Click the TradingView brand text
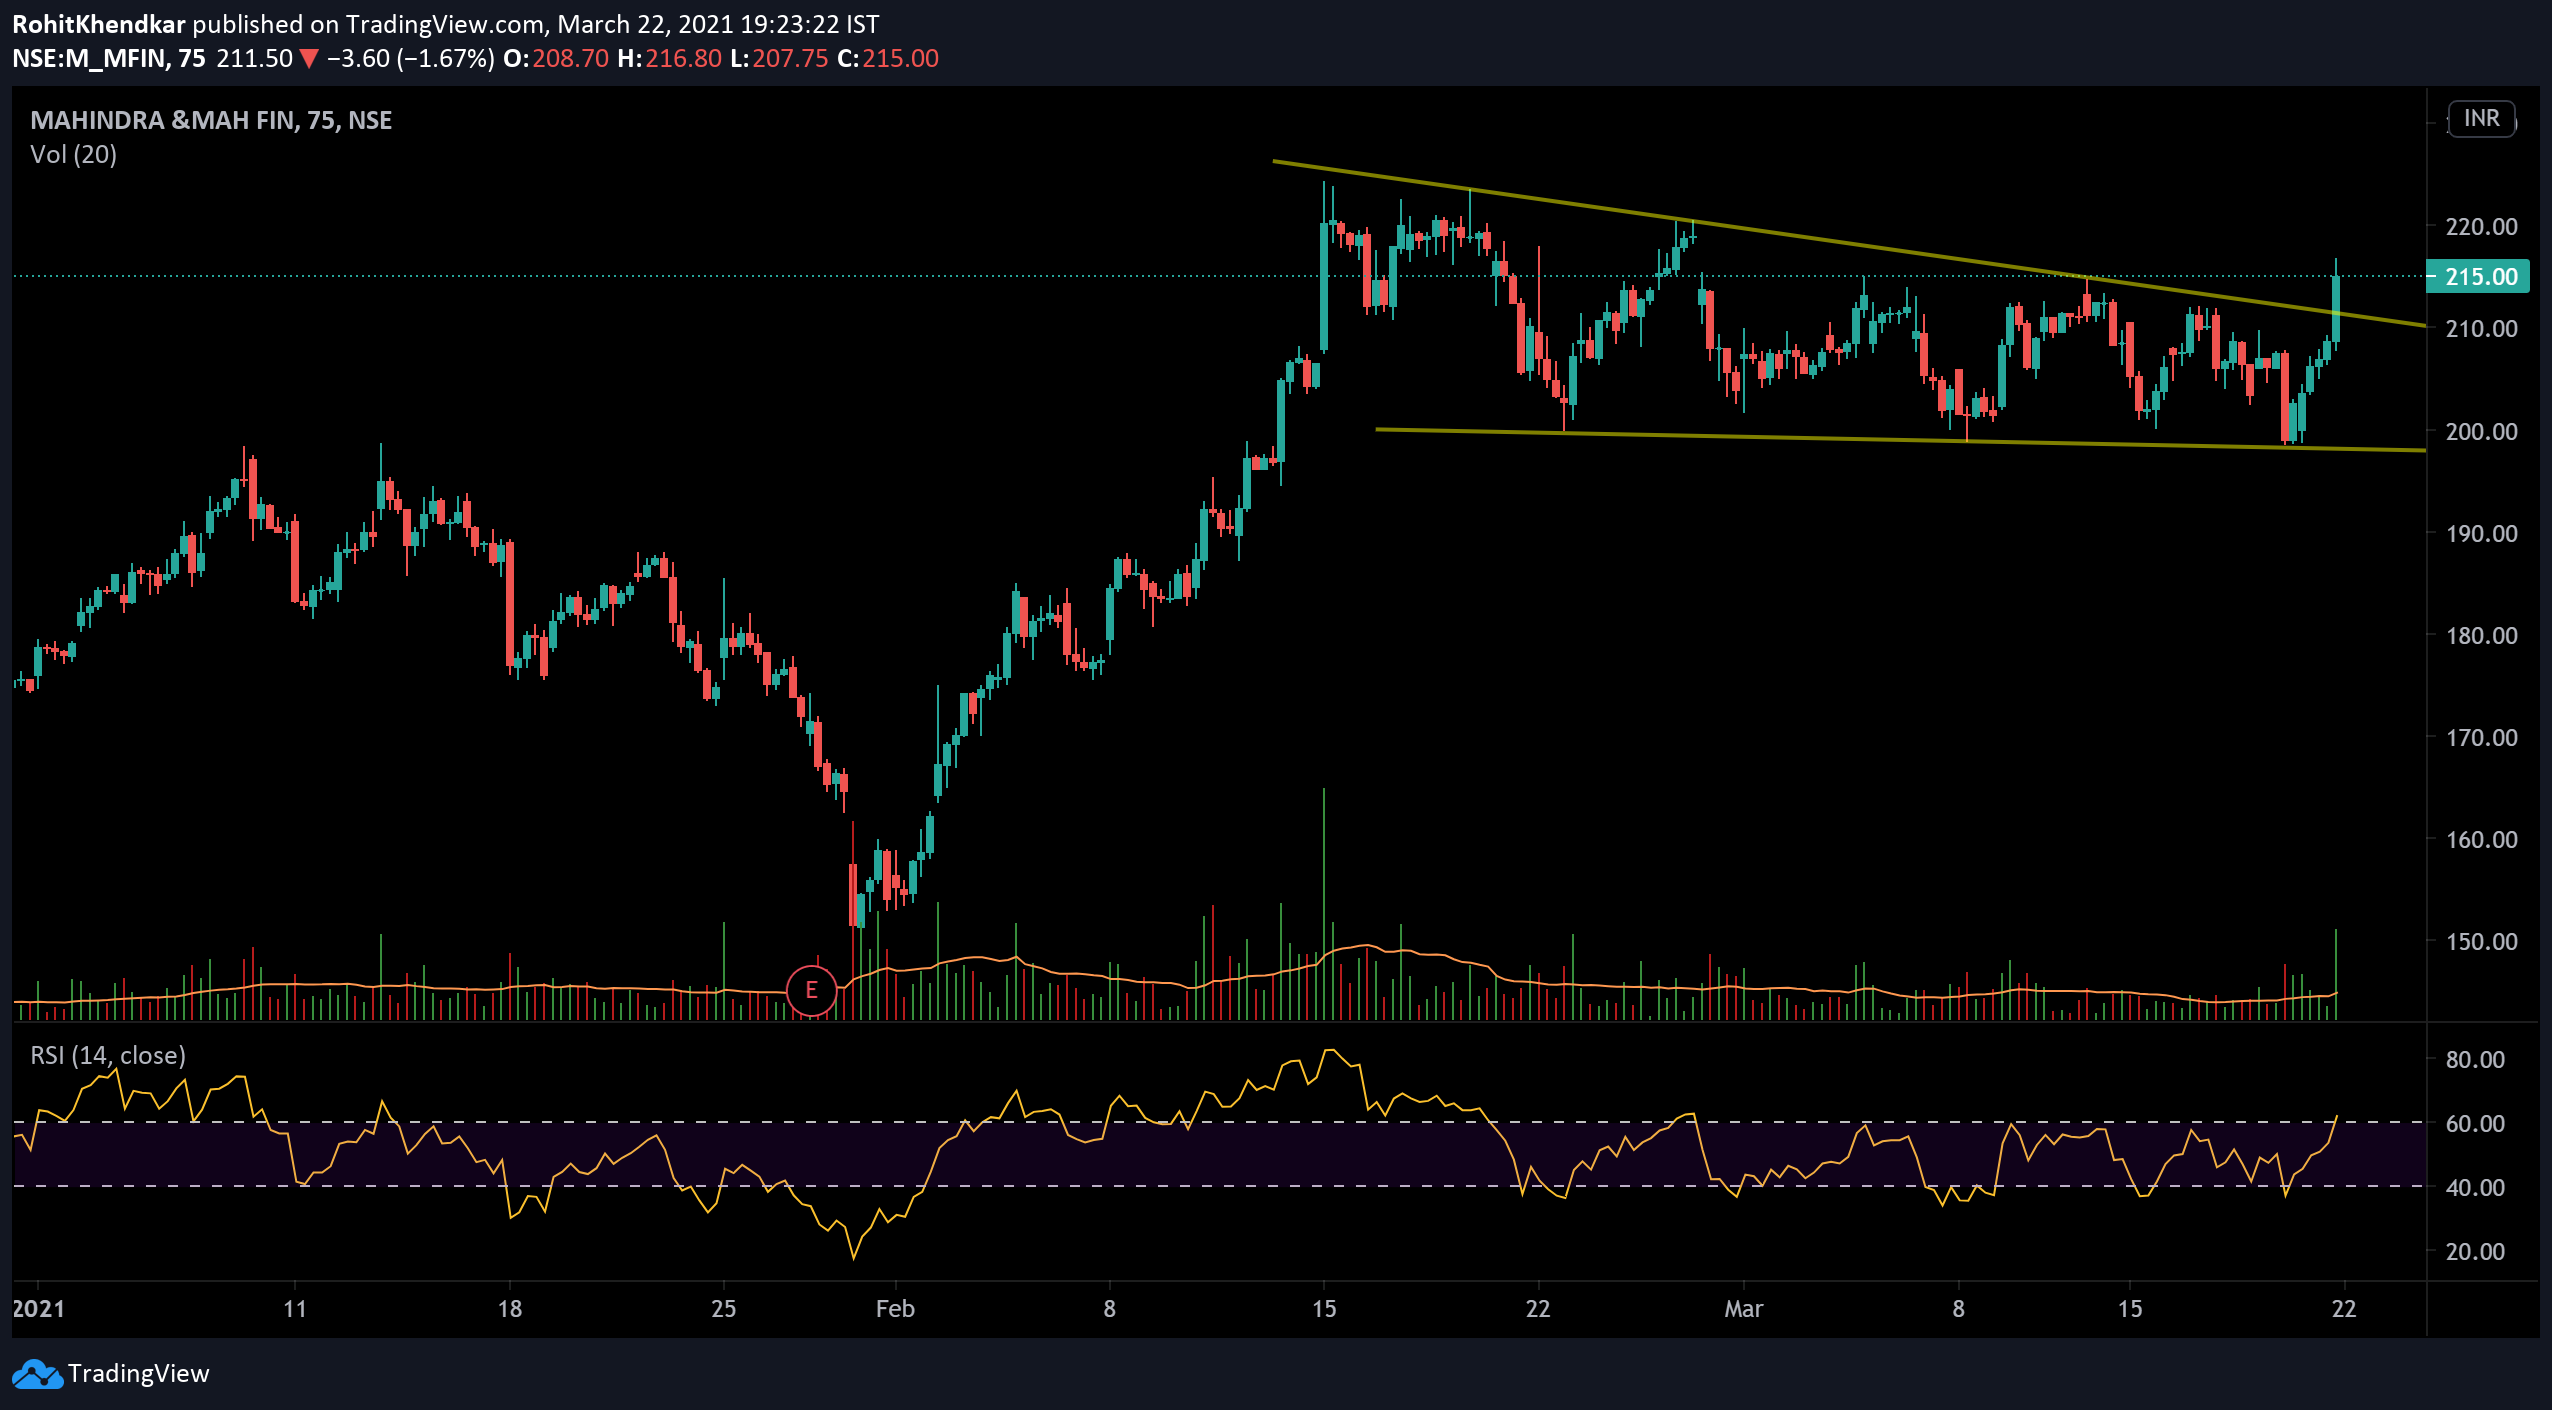2552x1410 pixels. [139, 1374]
